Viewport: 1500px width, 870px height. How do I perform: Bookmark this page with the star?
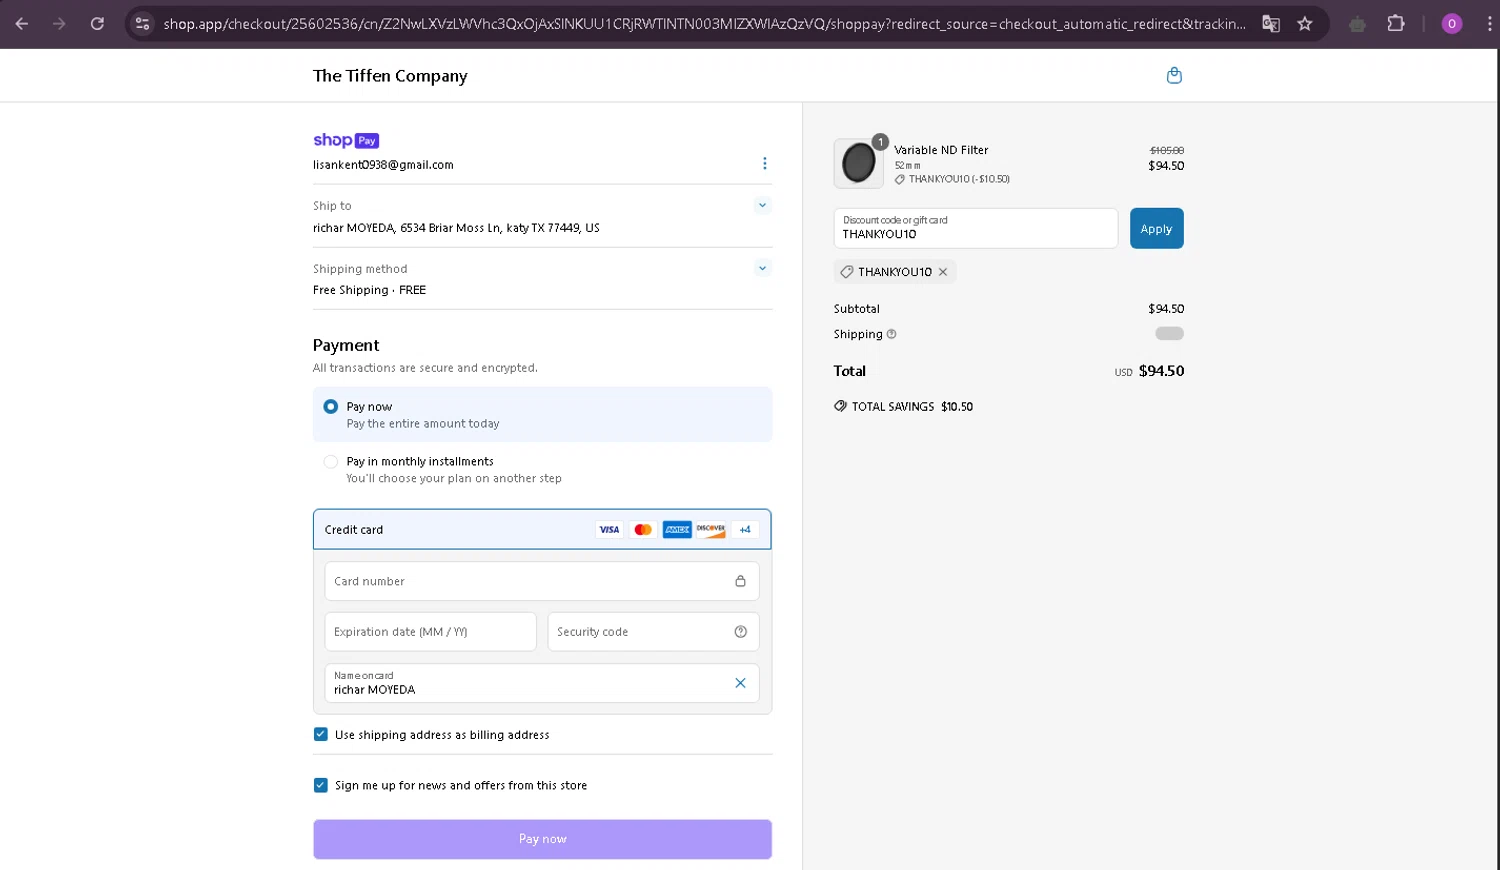coord(1305,23)
